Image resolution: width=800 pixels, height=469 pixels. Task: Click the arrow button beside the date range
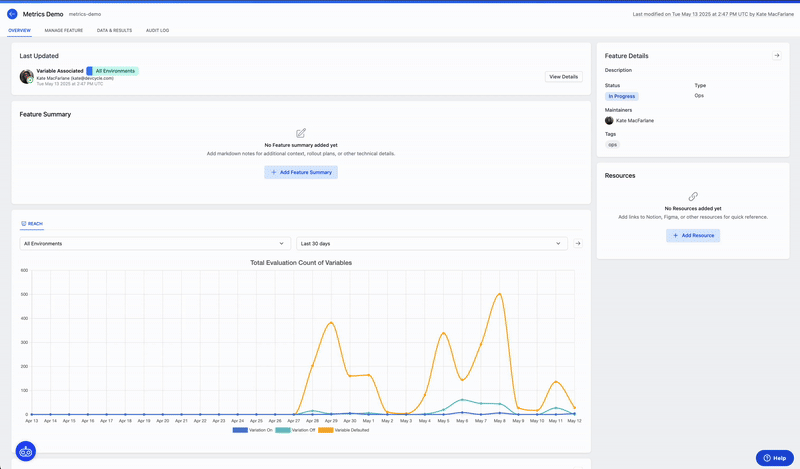[578, 243]
